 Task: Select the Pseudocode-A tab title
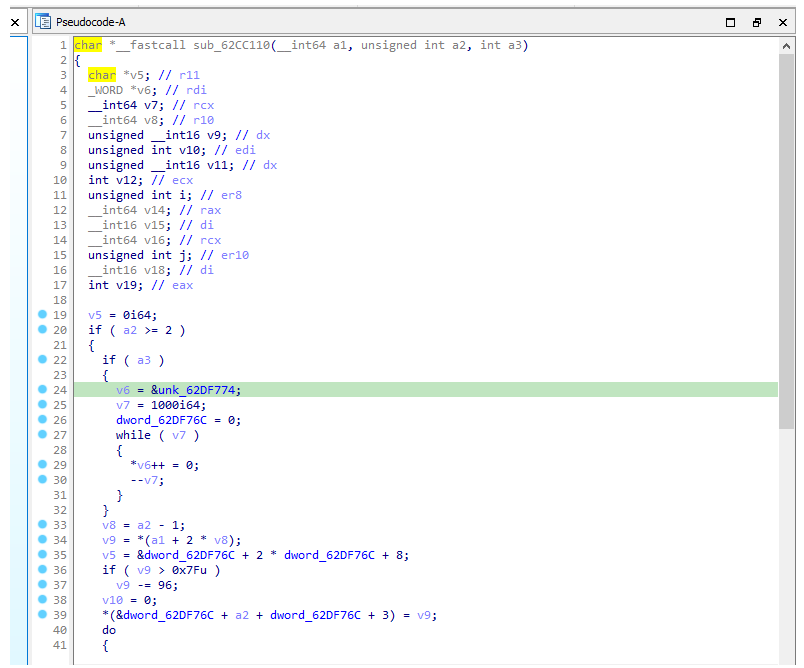coord(90,22)
